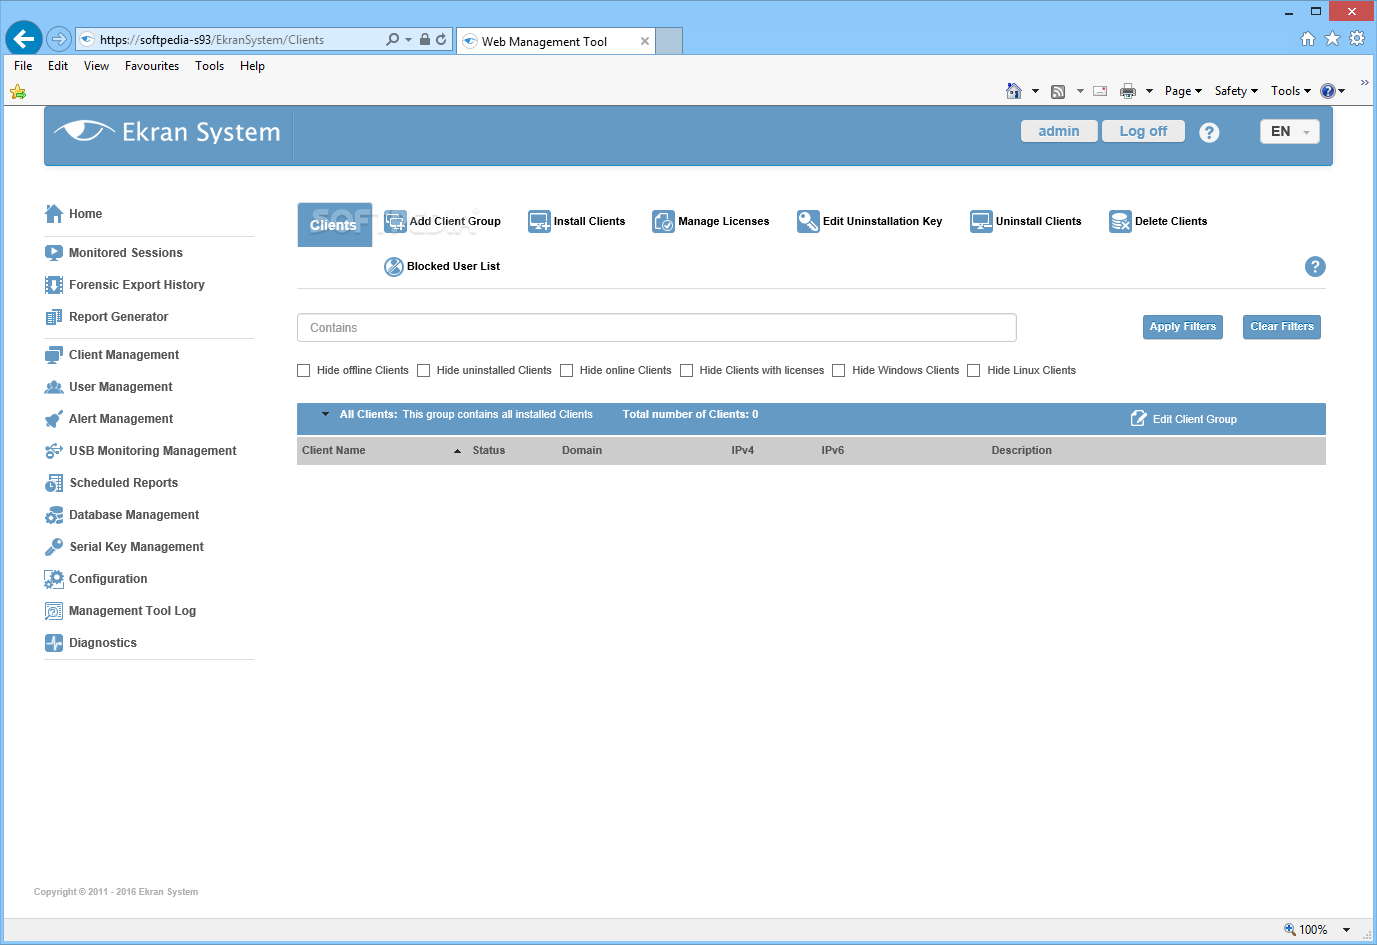
Task: Click the browser address bar URL
Action: [x=212, y=40]
